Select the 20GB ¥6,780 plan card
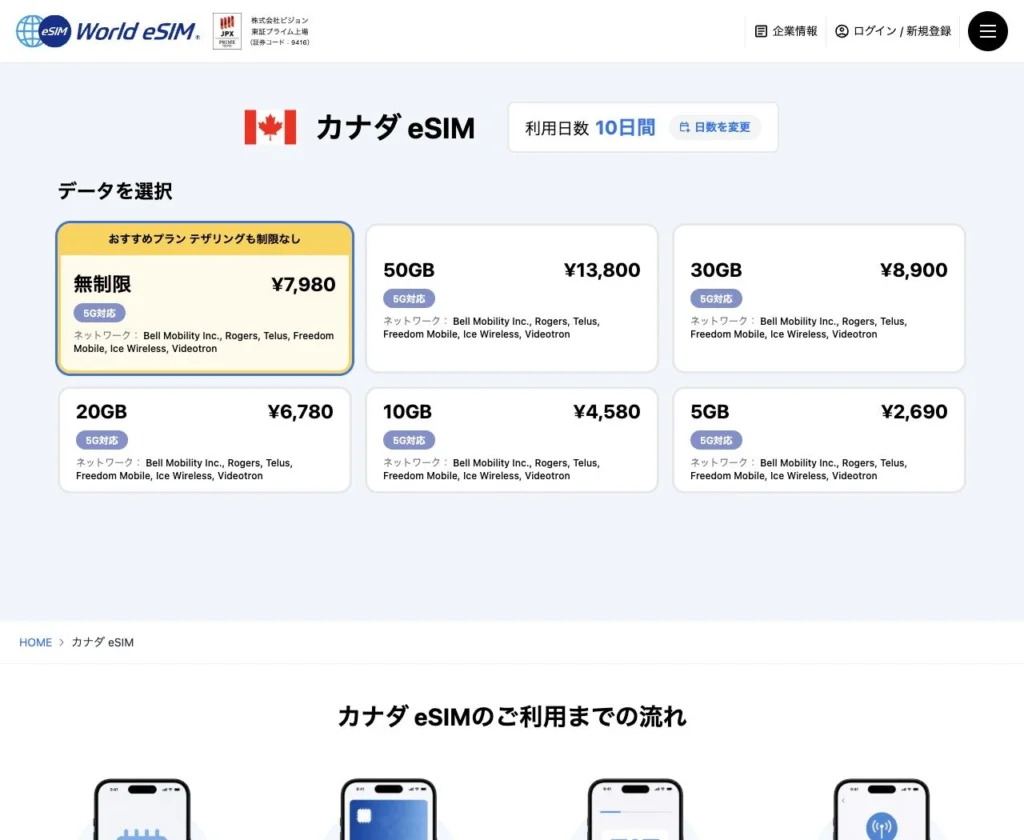The height and width of the screenshot is (840, 1024). pos(204,440)
